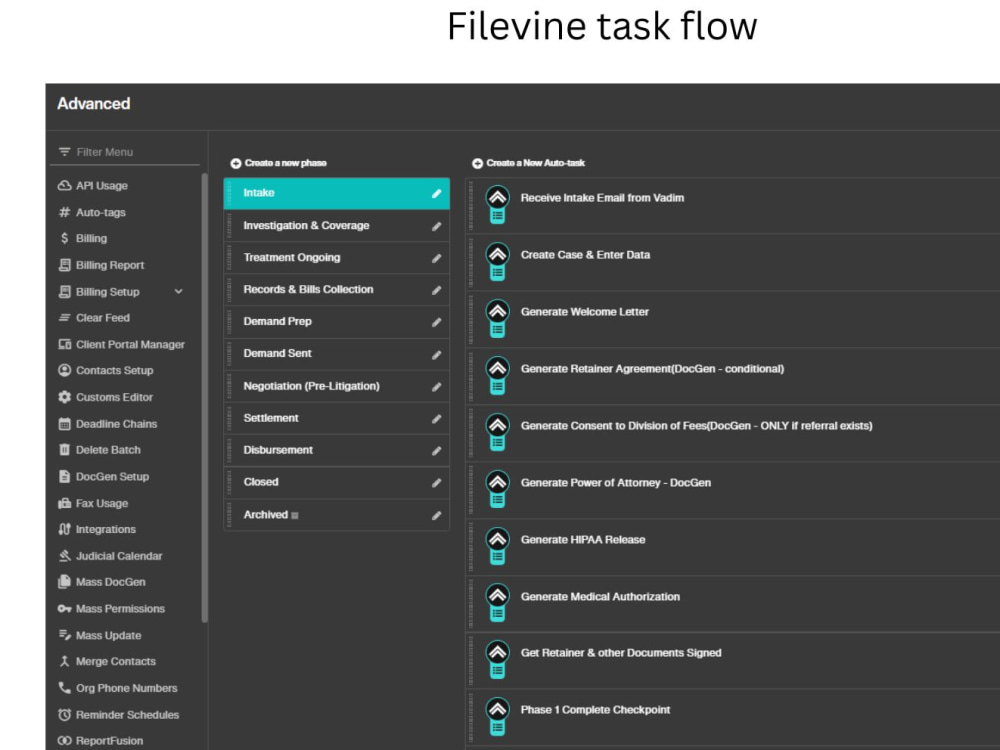Edit Demand Sent phase pencil icon

[436, 355]
